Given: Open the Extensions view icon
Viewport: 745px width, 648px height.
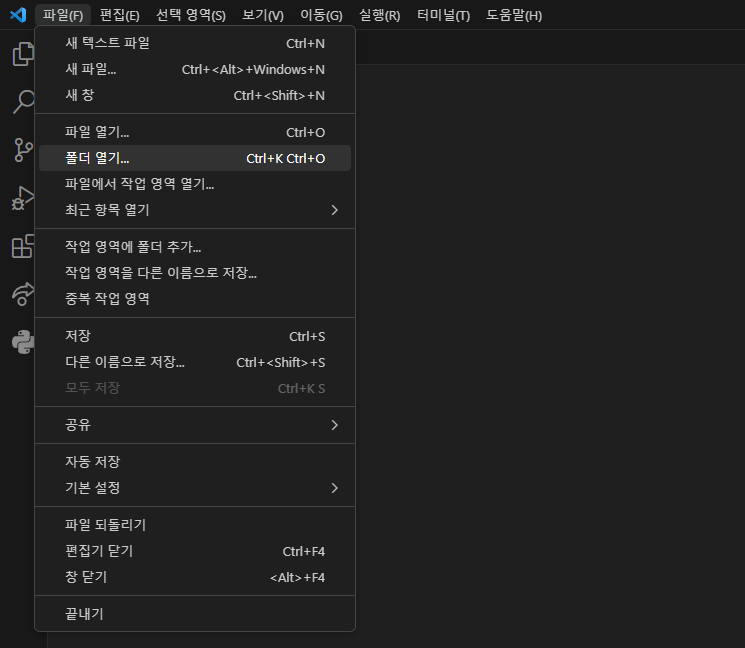Looking at the screenshot, I should tap(23, 246).
